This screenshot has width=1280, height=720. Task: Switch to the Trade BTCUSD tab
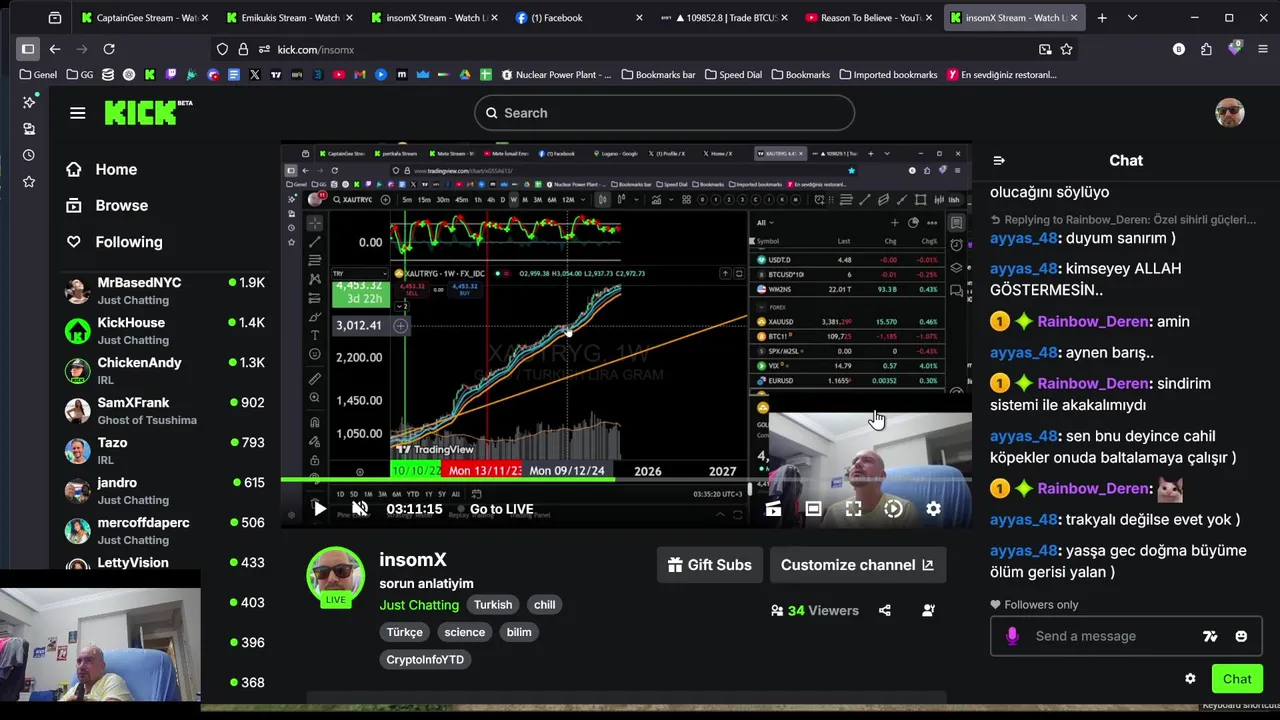[x=722, y=18]
